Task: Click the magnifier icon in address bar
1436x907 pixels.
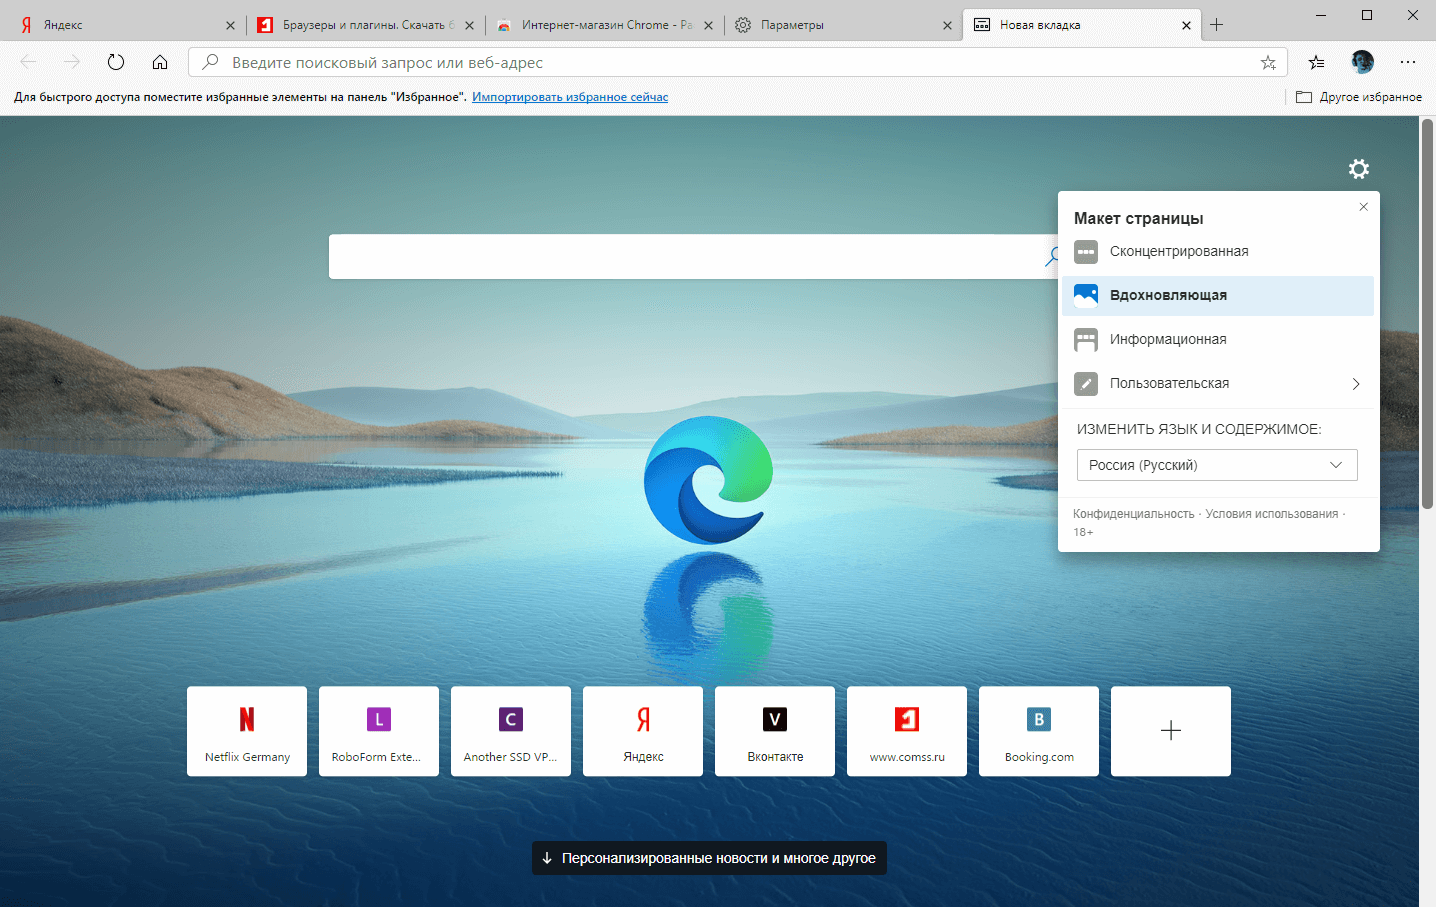Action: (210, 62)
